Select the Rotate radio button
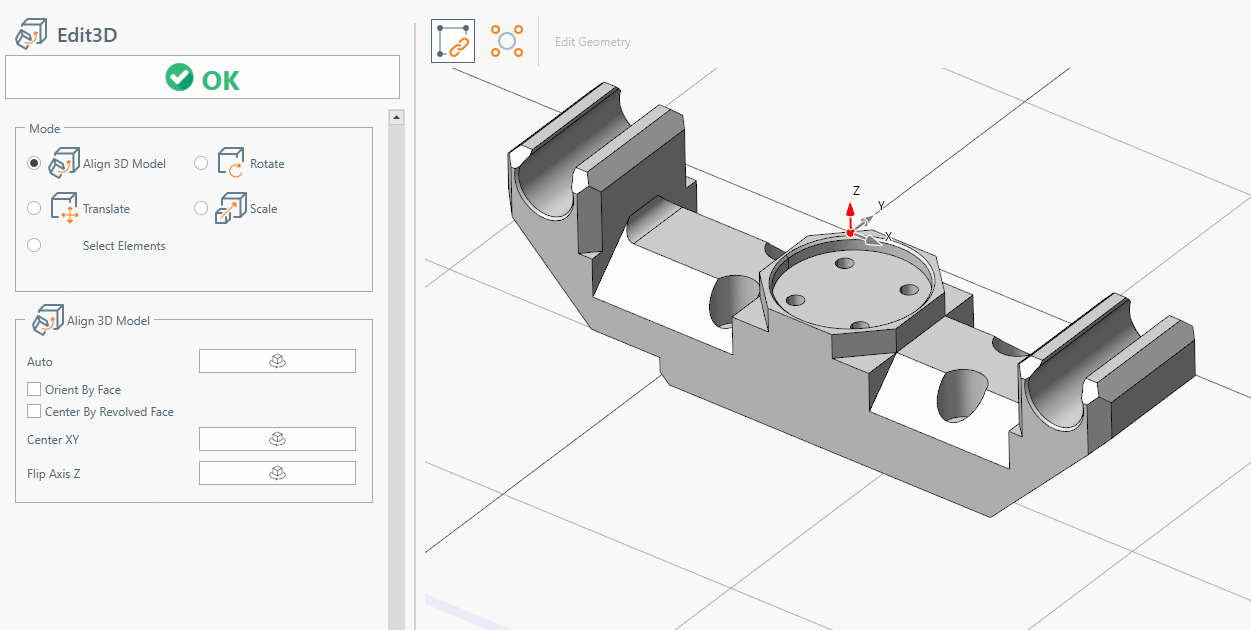The image size is (1251, 630). [x=201, y=163]
